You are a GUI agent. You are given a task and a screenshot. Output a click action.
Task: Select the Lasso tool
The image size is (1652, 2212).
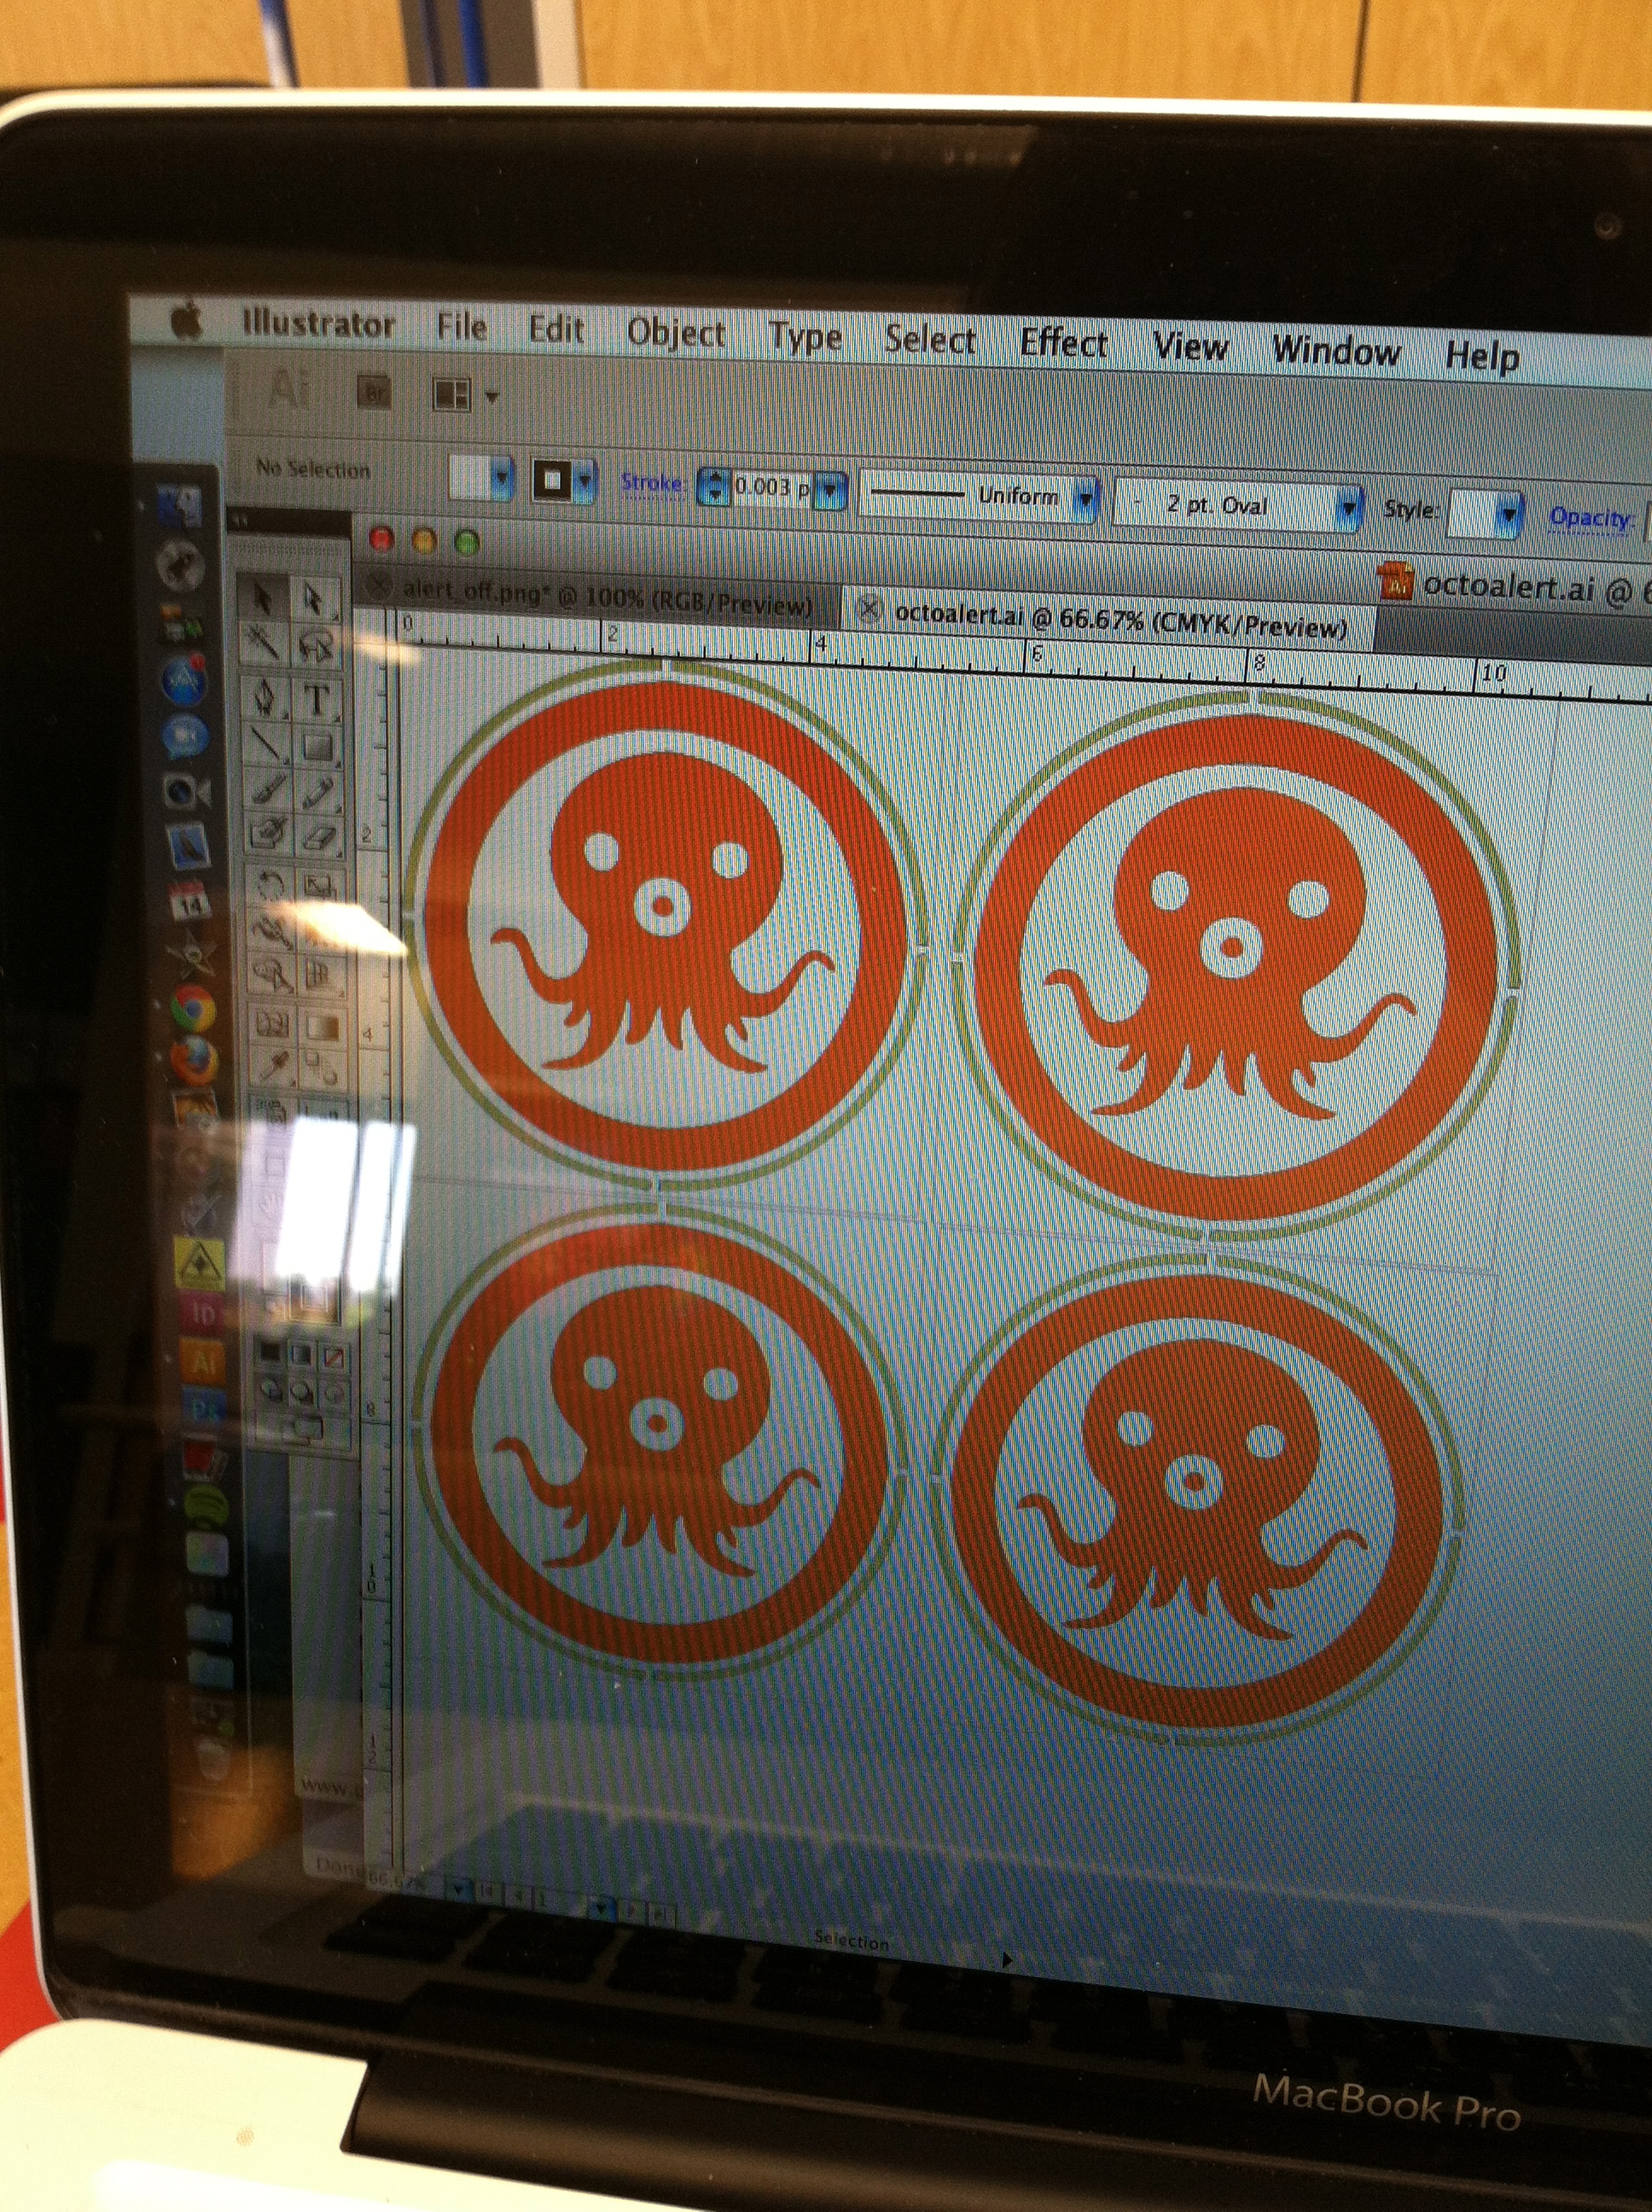pos(315,647)
